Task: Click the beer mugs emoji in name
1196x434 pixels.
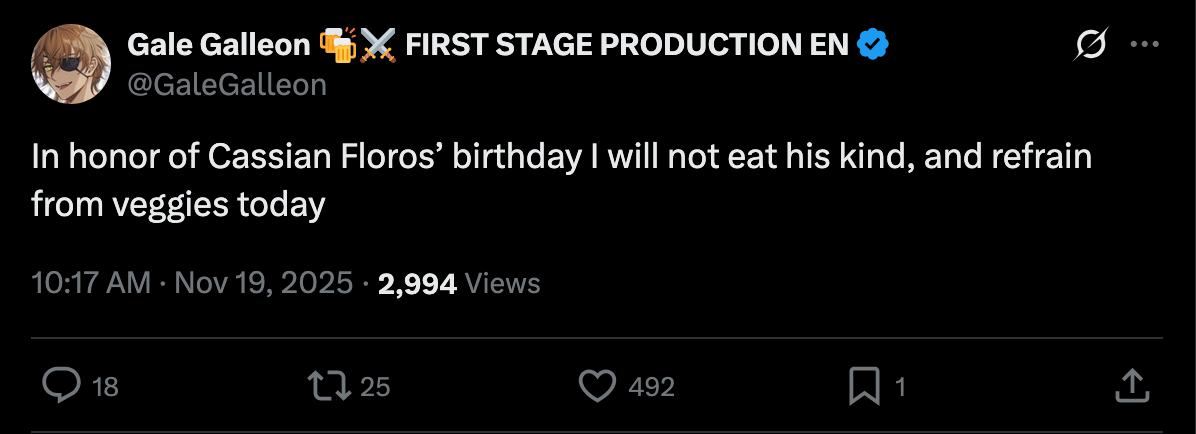Action: [x=337, y=45]
